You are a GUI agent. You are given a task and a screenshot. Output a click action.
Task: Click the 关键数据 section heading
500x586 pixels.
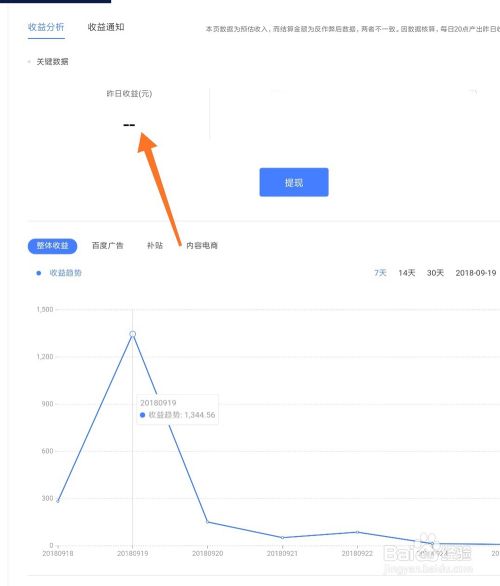point(52,62)
